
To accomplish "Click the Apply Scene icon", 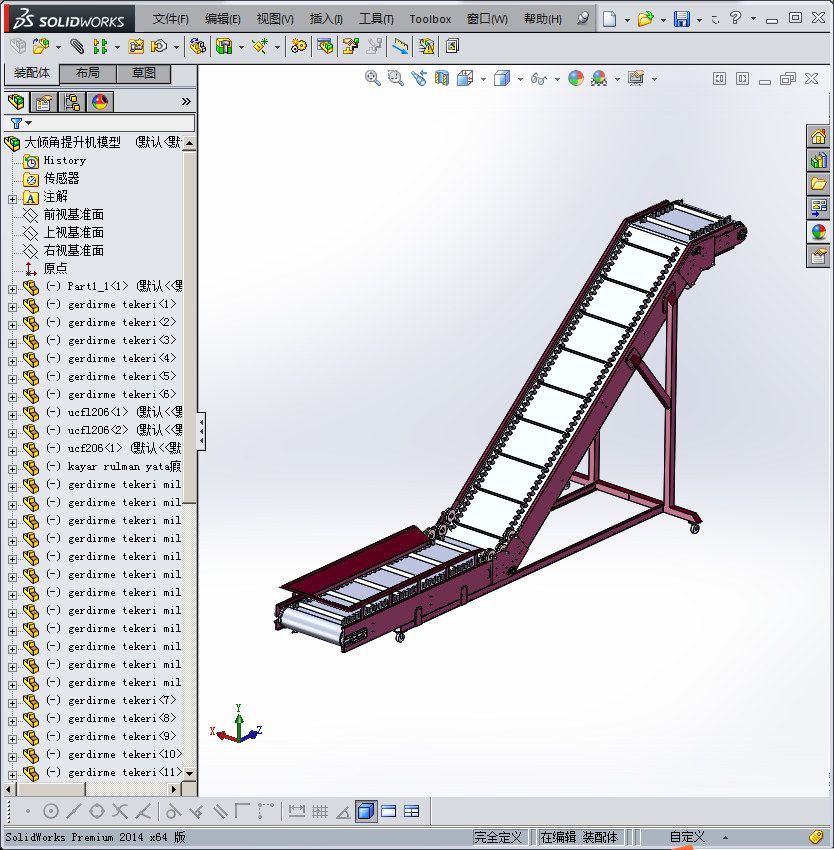I will coord(599,79).
